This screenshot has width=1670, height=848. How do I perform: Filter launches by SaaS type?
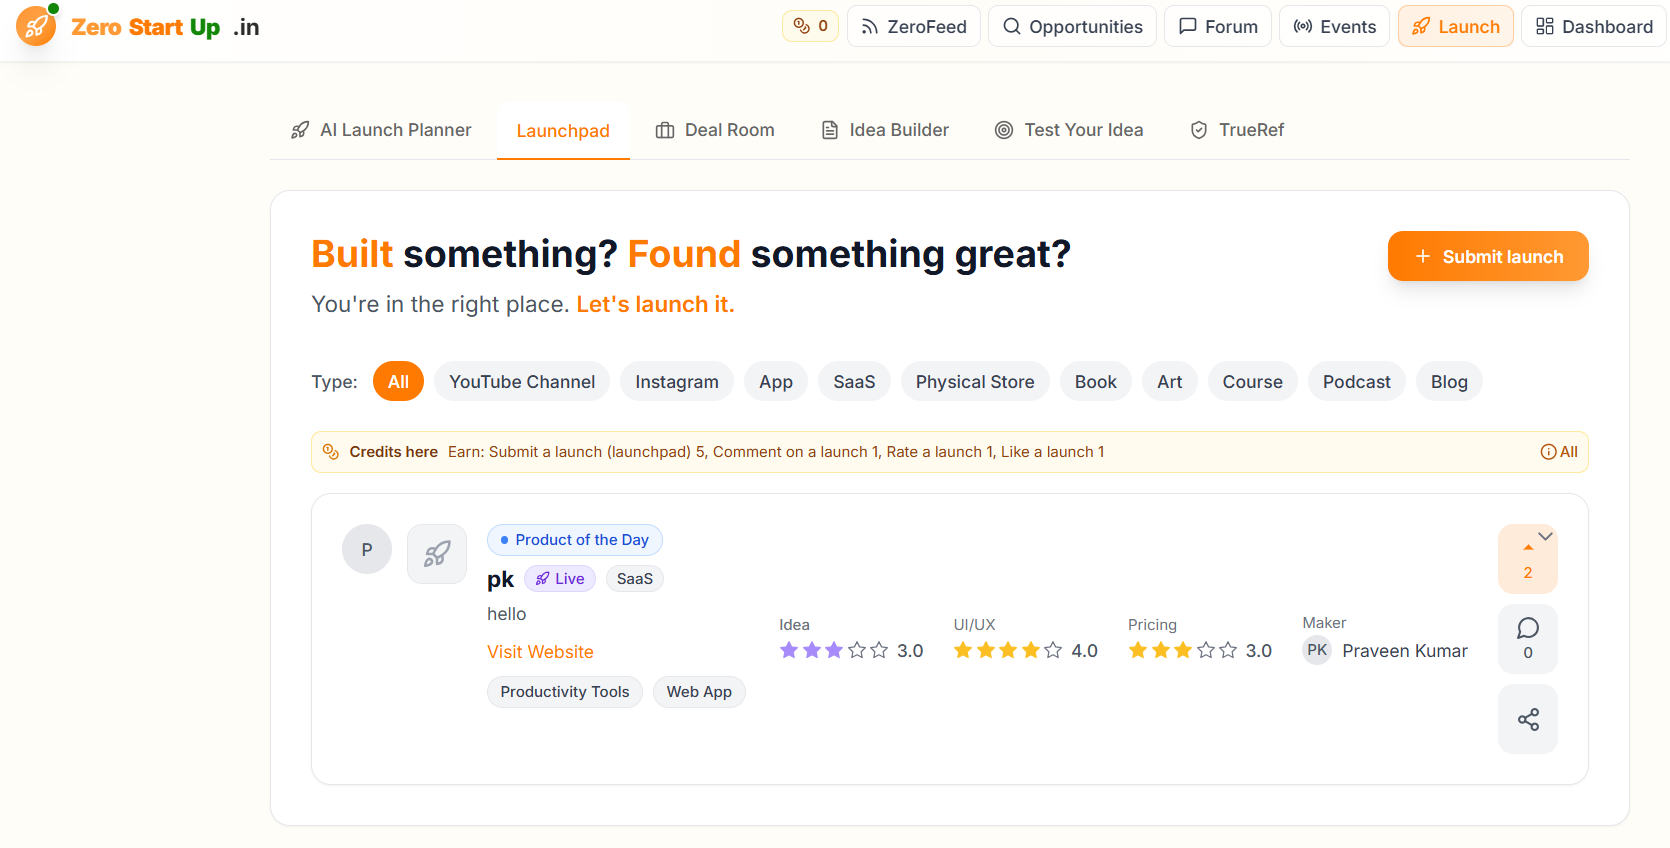pyautogui.click(x=854, y=381)
